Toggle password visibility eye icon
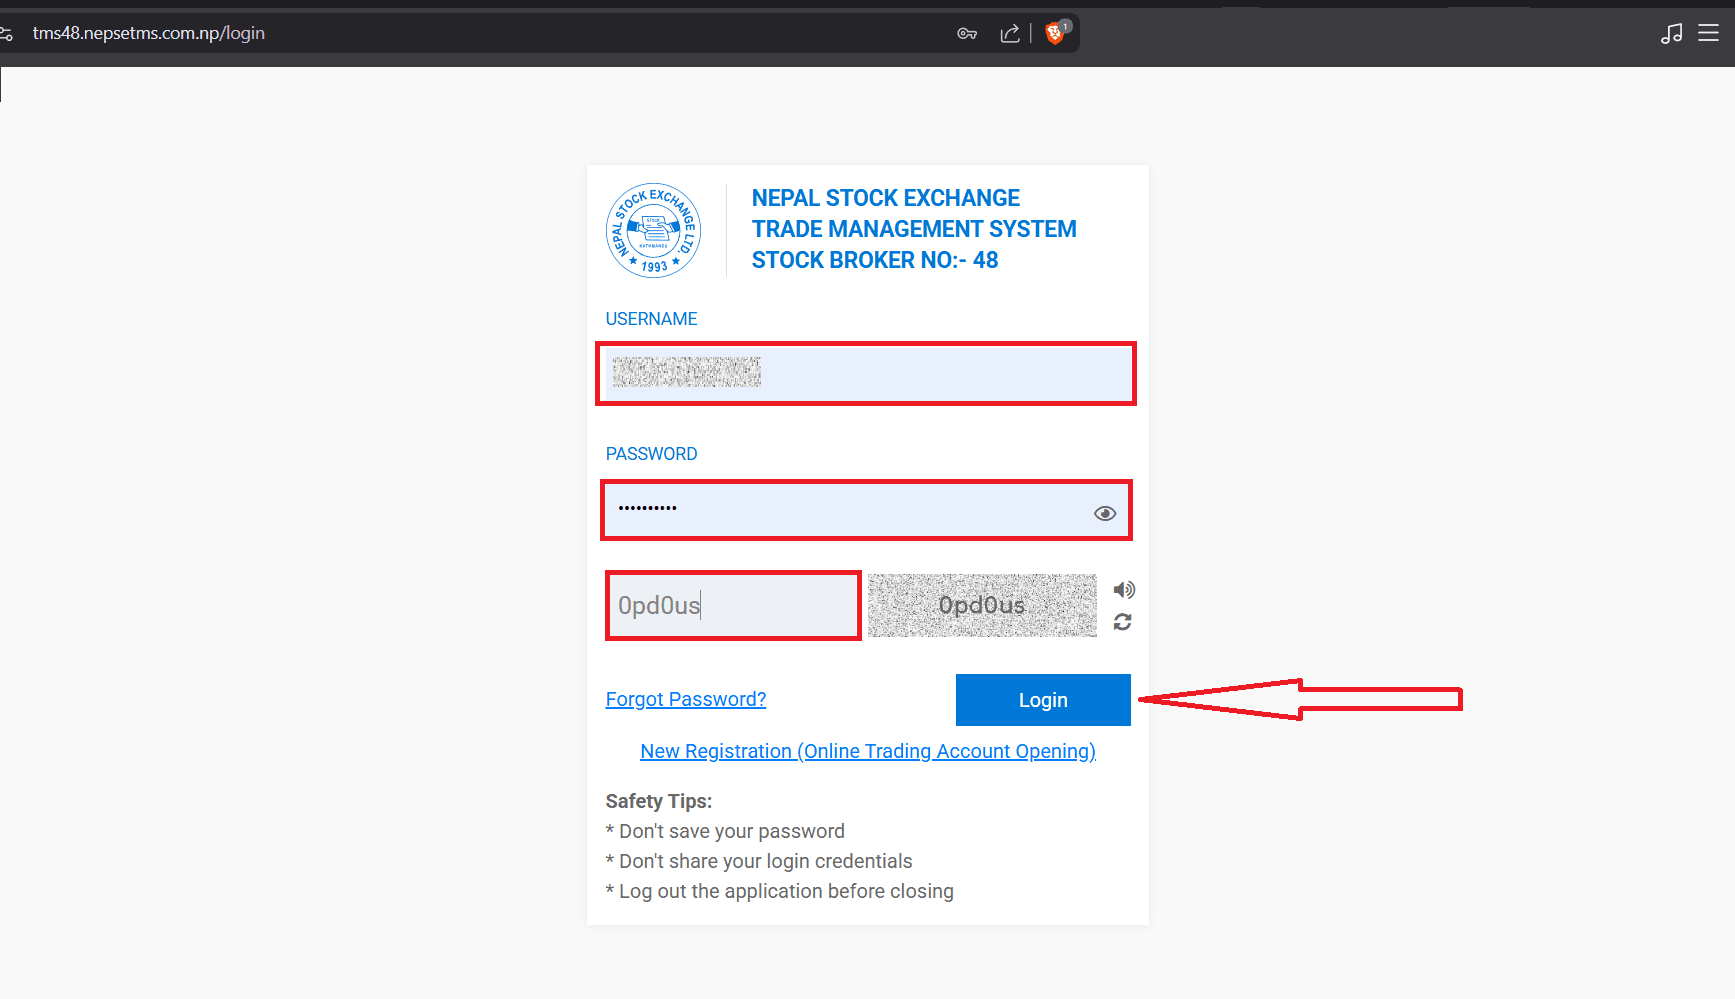1735x999 pixels. (1105, 513)
